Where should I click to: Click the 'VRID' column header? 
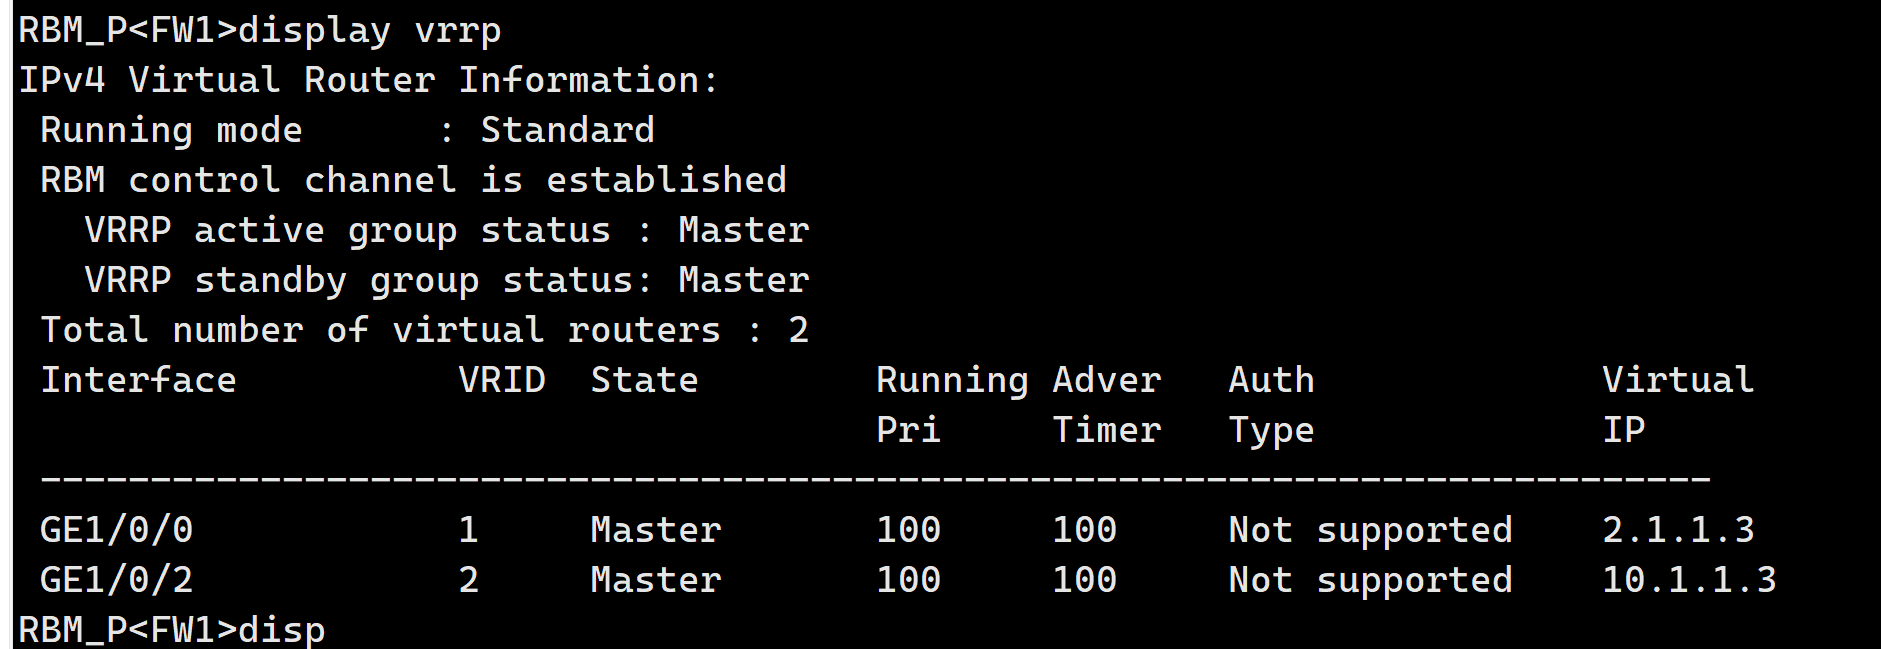[502, 381]
